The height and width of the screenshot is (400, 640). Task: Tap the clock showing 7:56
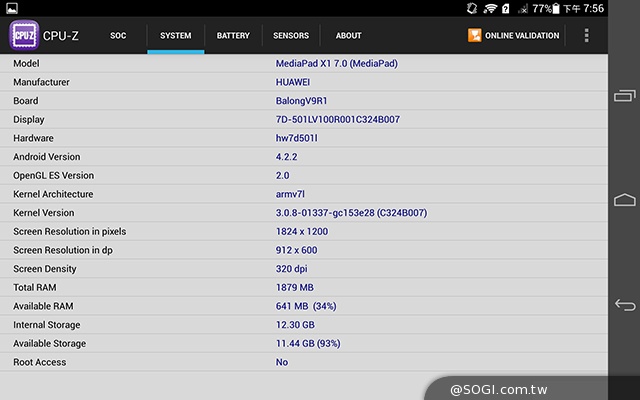(x=593, y=8)
